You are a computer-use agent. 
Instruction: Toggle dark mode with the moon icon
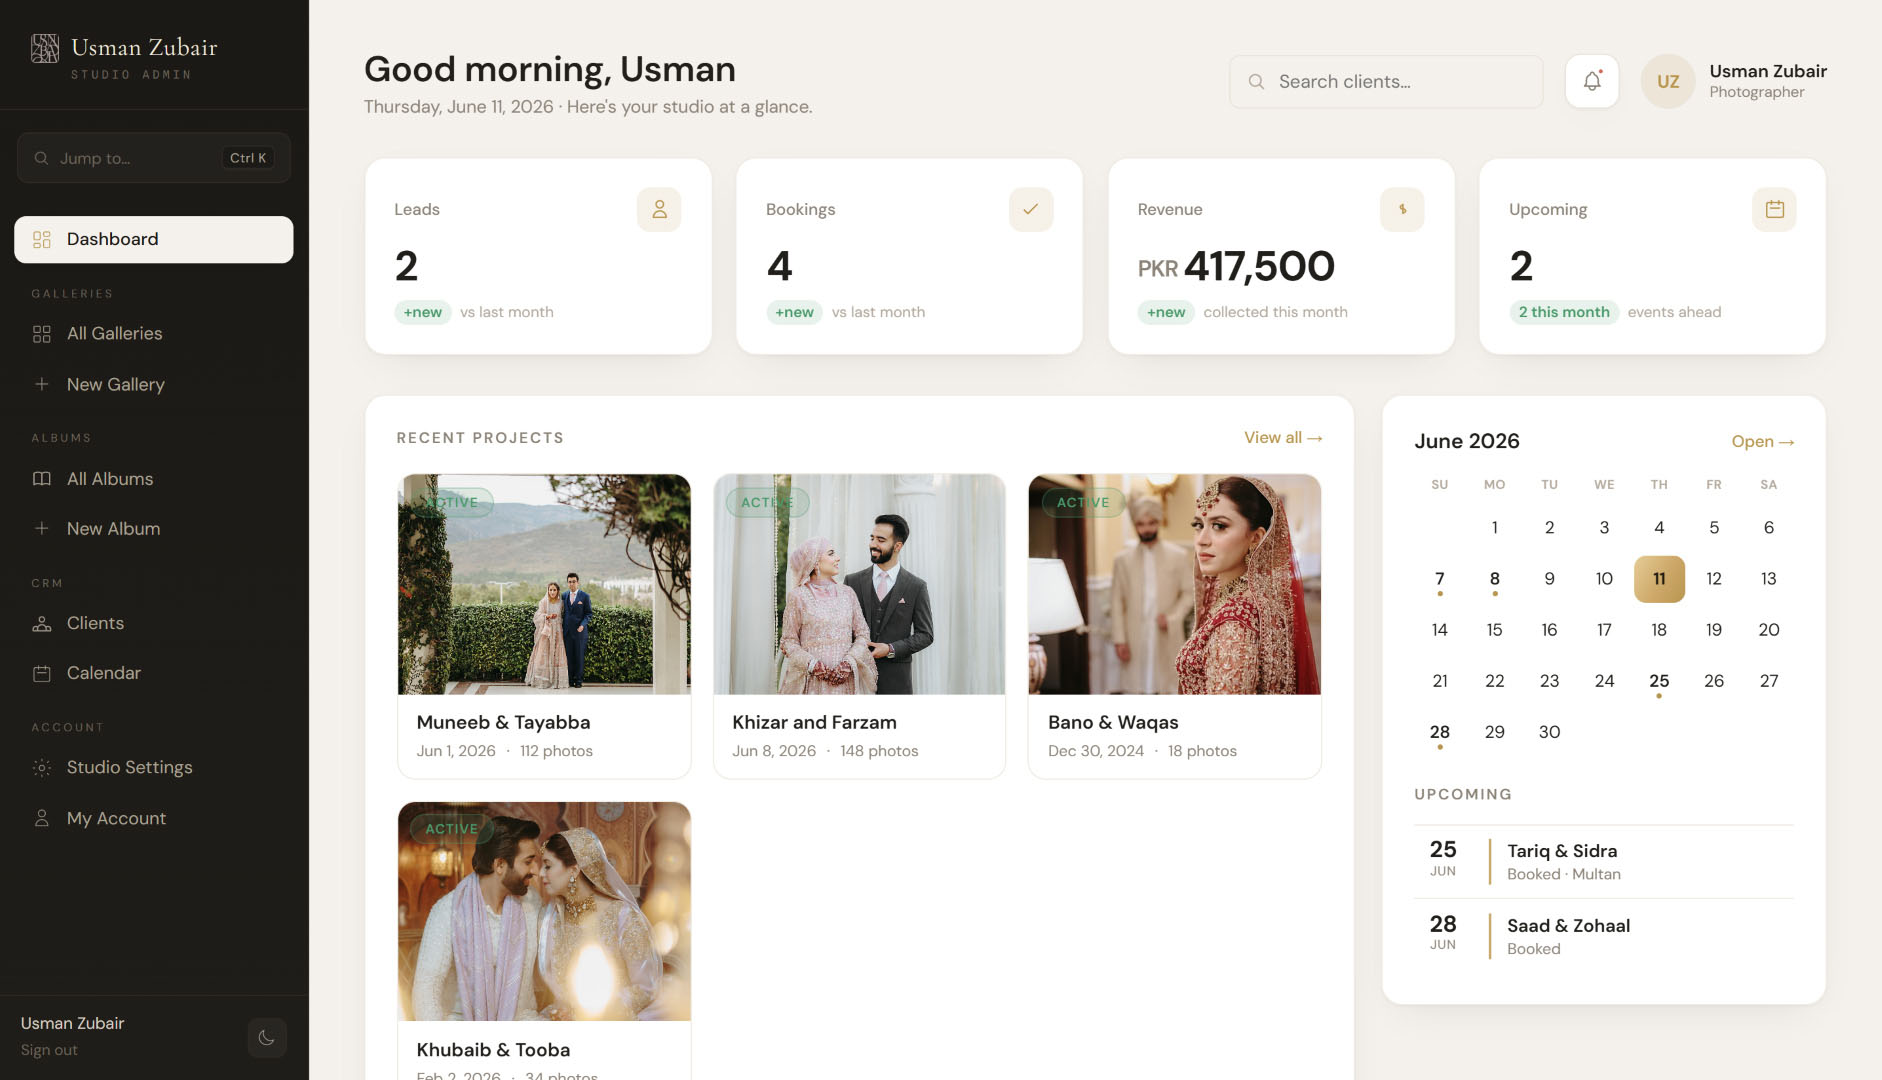[x=267, y=1037]
